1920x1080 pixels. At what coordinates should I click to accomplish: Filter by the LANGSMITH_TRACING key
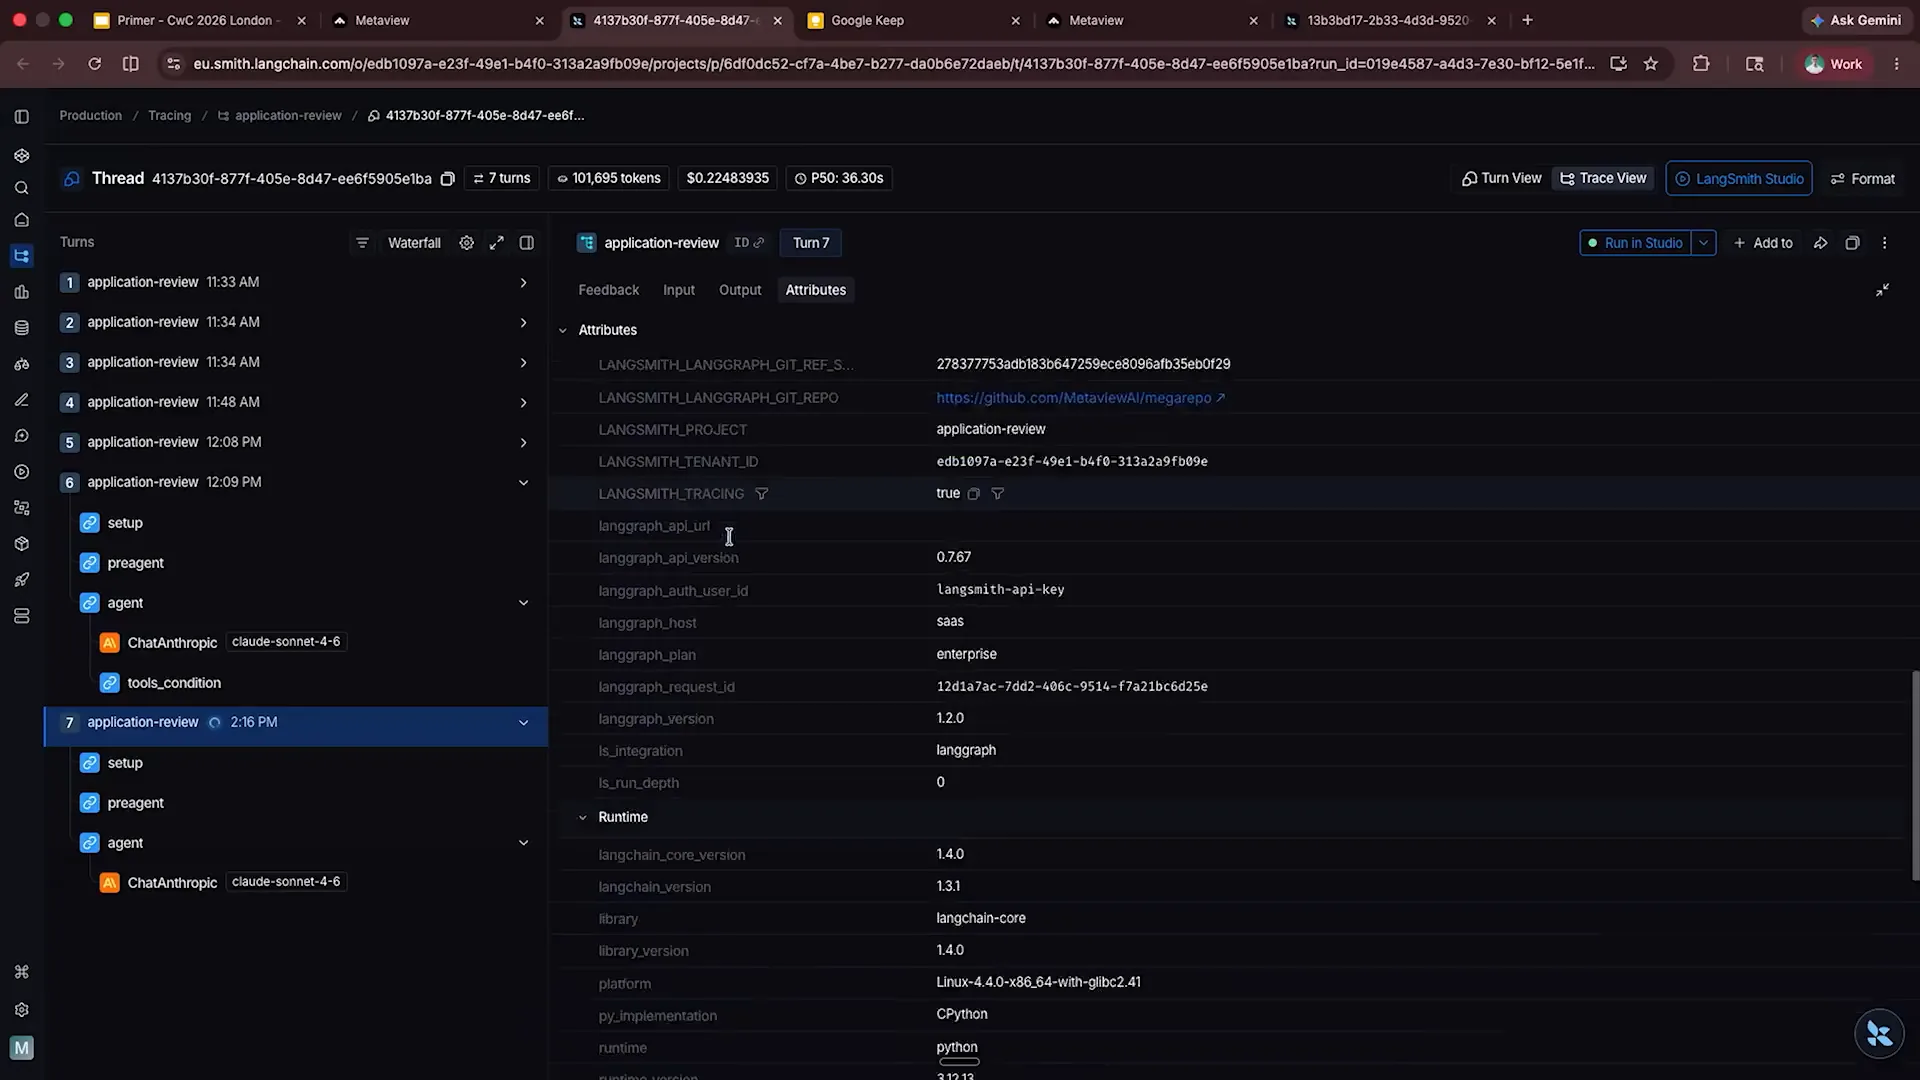click(762, 494)
